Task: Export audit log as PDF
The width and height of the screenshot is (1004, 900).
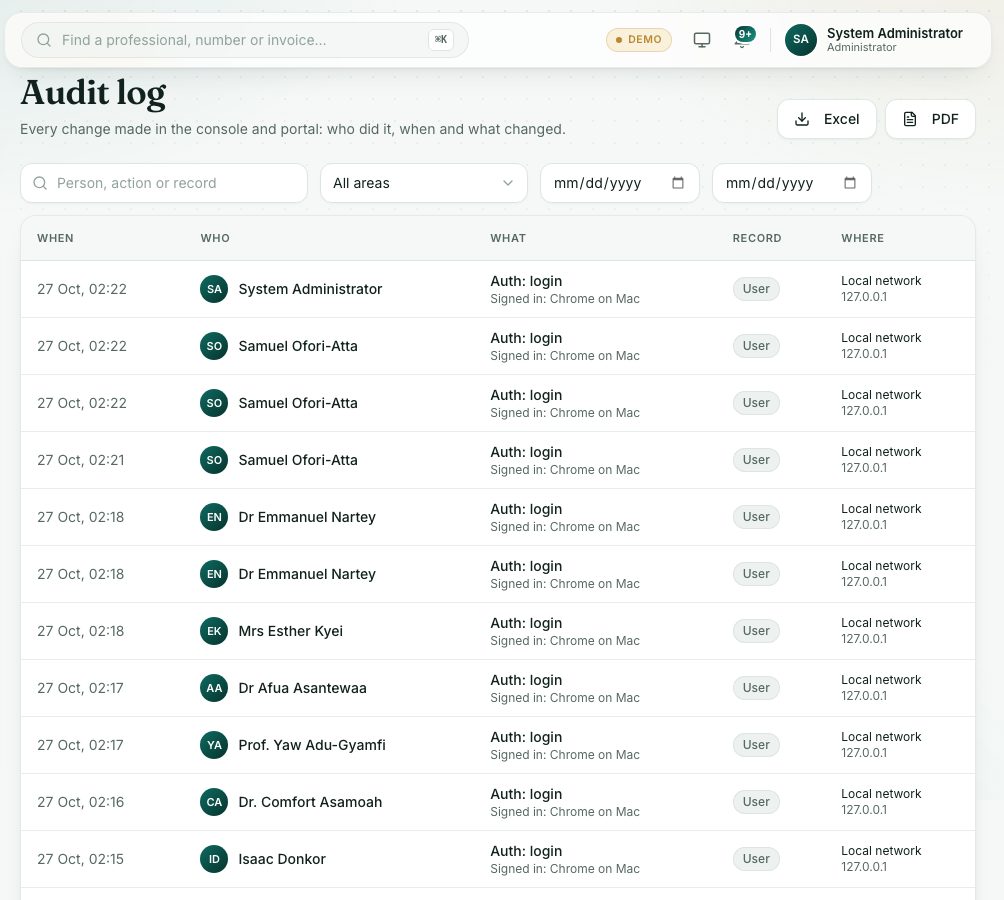Action: tap(930, 119)
